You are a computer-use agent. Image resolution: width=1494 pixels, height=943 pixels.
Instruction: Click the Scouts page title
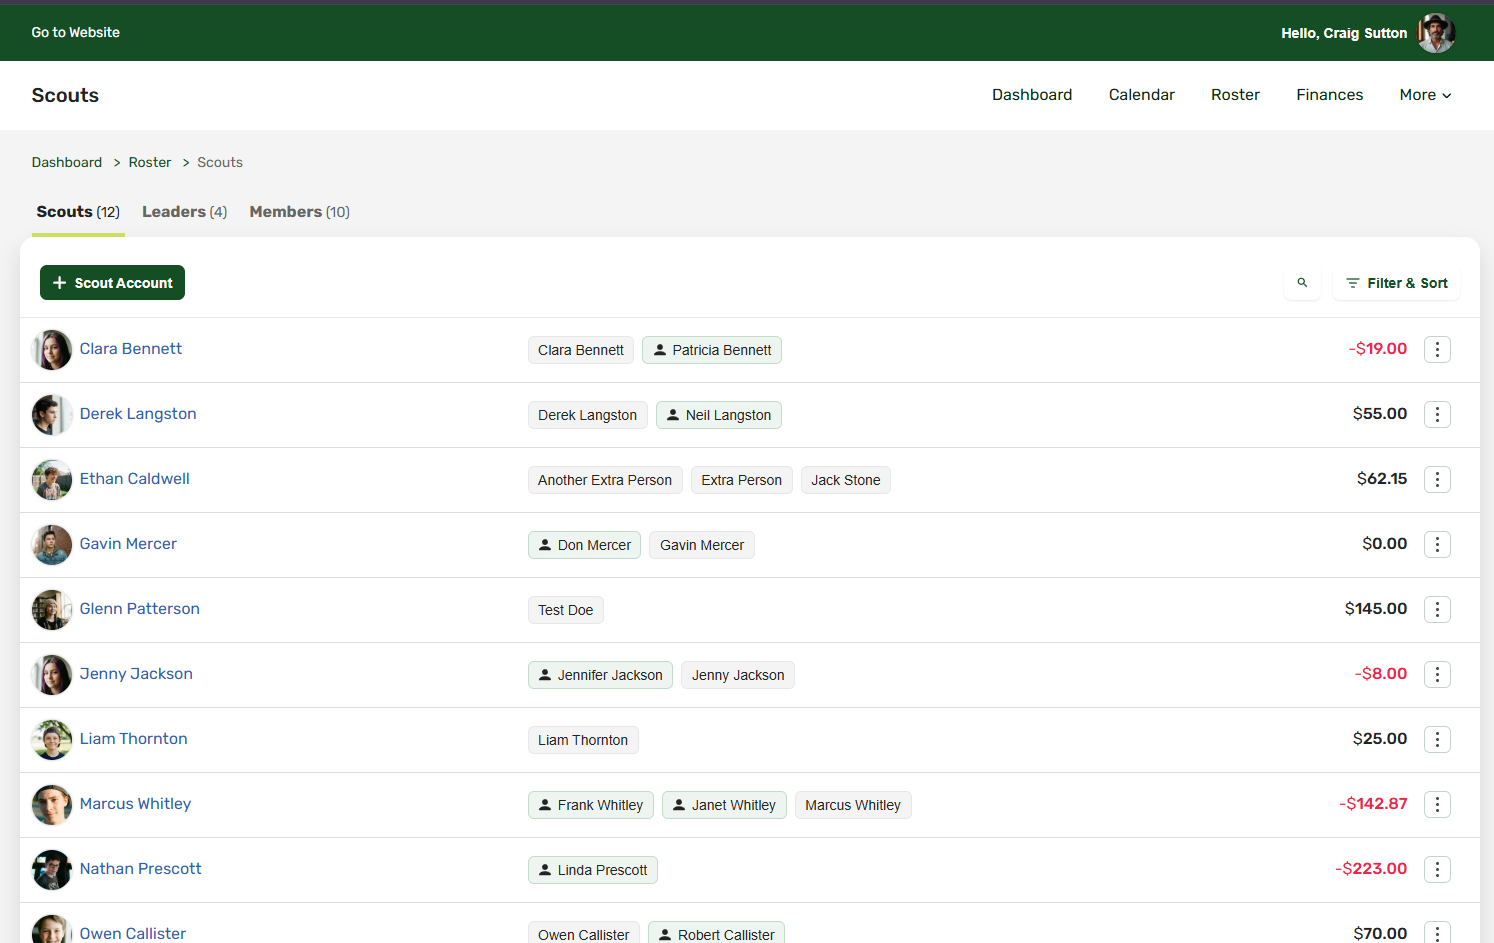coord(65,95)
